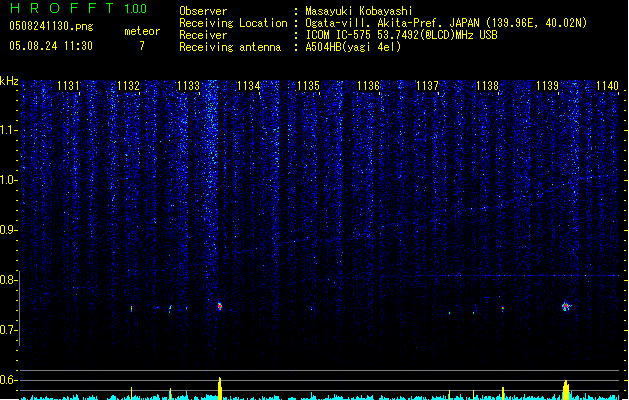Click the 1134 time marker
The width and height of the screenshot is (629, 400).
click(x=248, y=86)
